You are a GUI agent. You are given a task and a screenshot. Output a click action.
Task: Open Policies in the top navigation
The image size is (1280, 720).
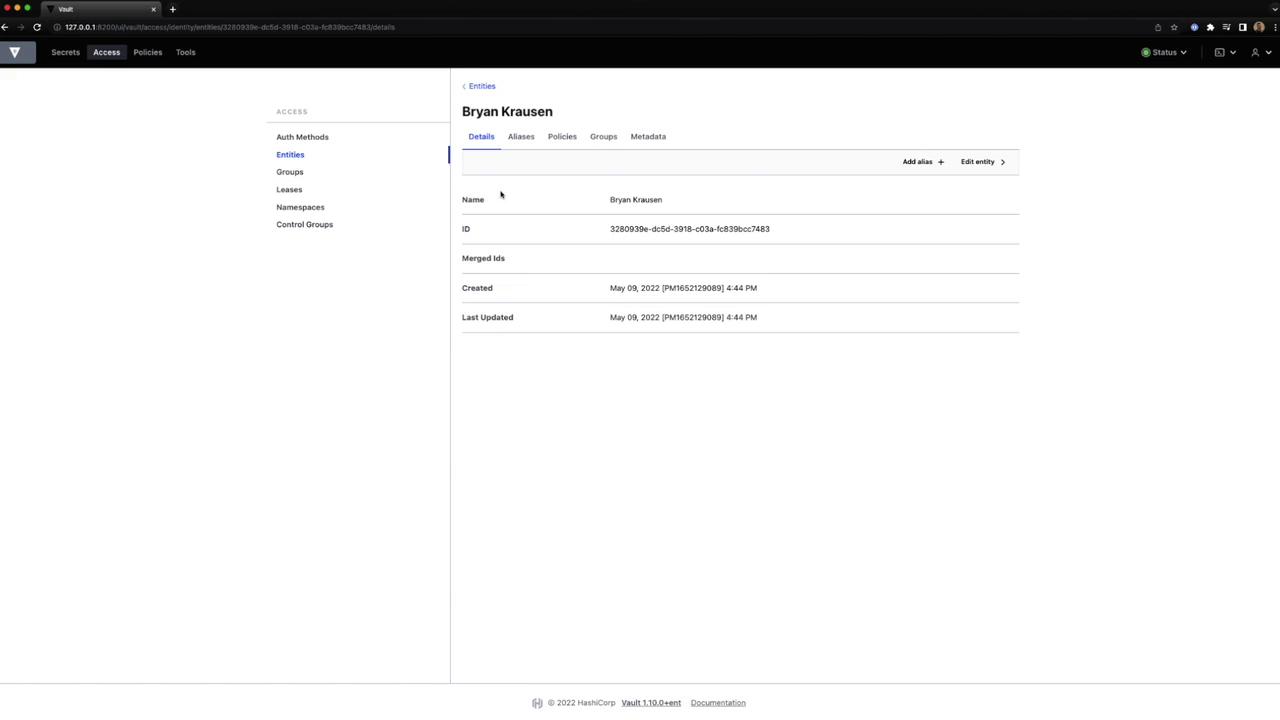coord(147,52)
